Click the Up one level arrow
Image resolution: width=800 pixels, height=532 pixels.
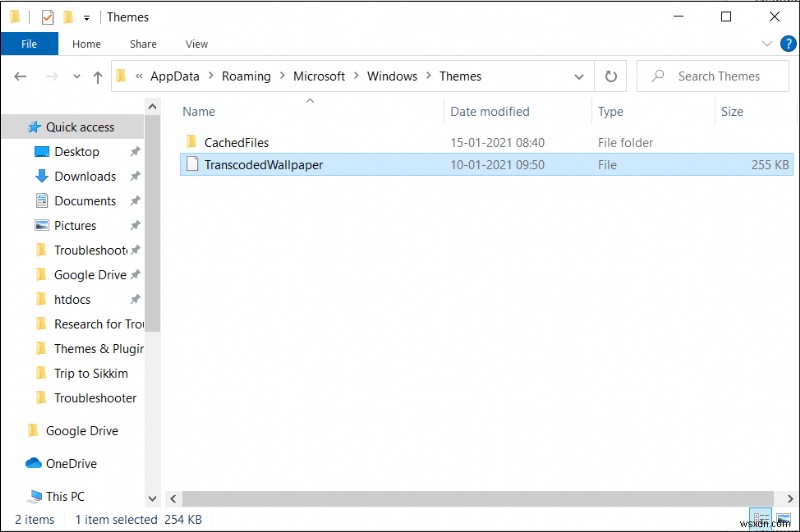(97, 76)
